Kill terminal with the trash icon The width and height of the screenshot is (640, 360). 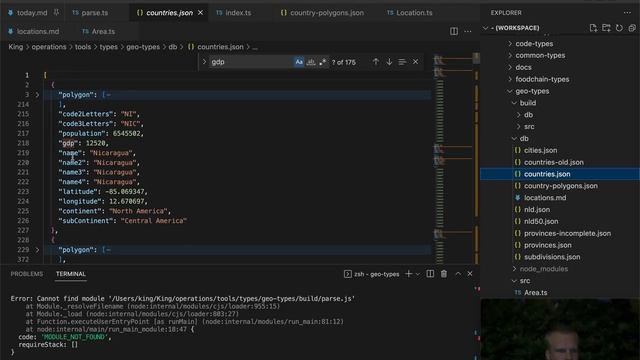[x=444, y=274]
